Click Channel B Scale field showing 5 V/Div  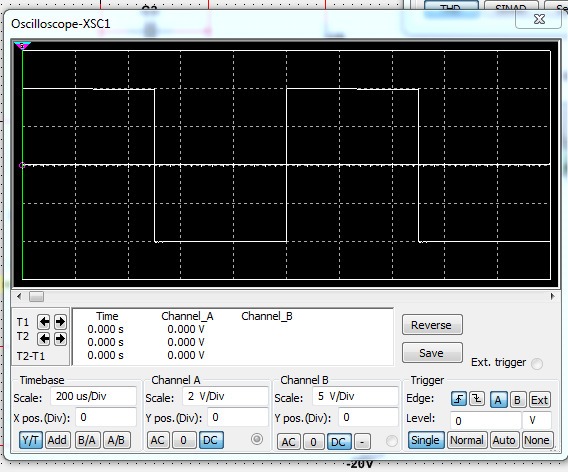pyautogui.click(x=355, y=396)
